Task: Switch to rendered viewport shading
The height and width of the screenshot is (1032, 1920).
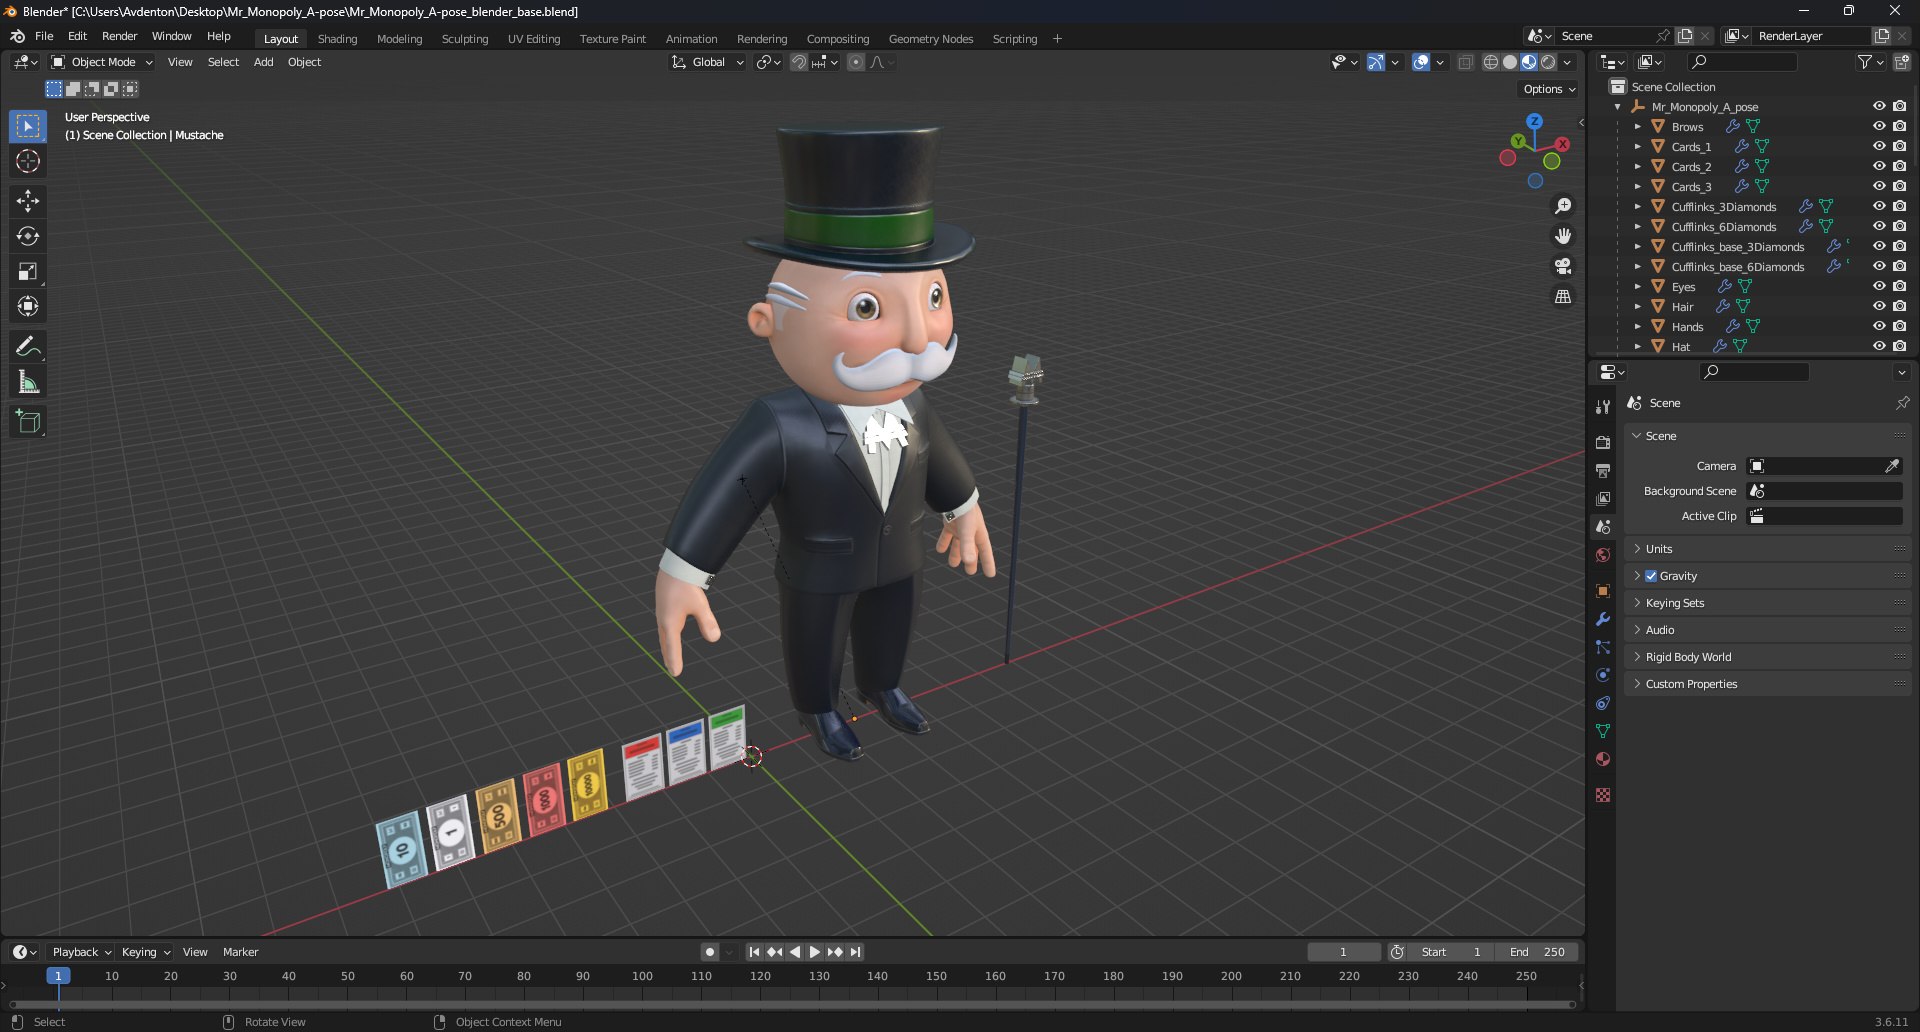Action: (1548, 62)
